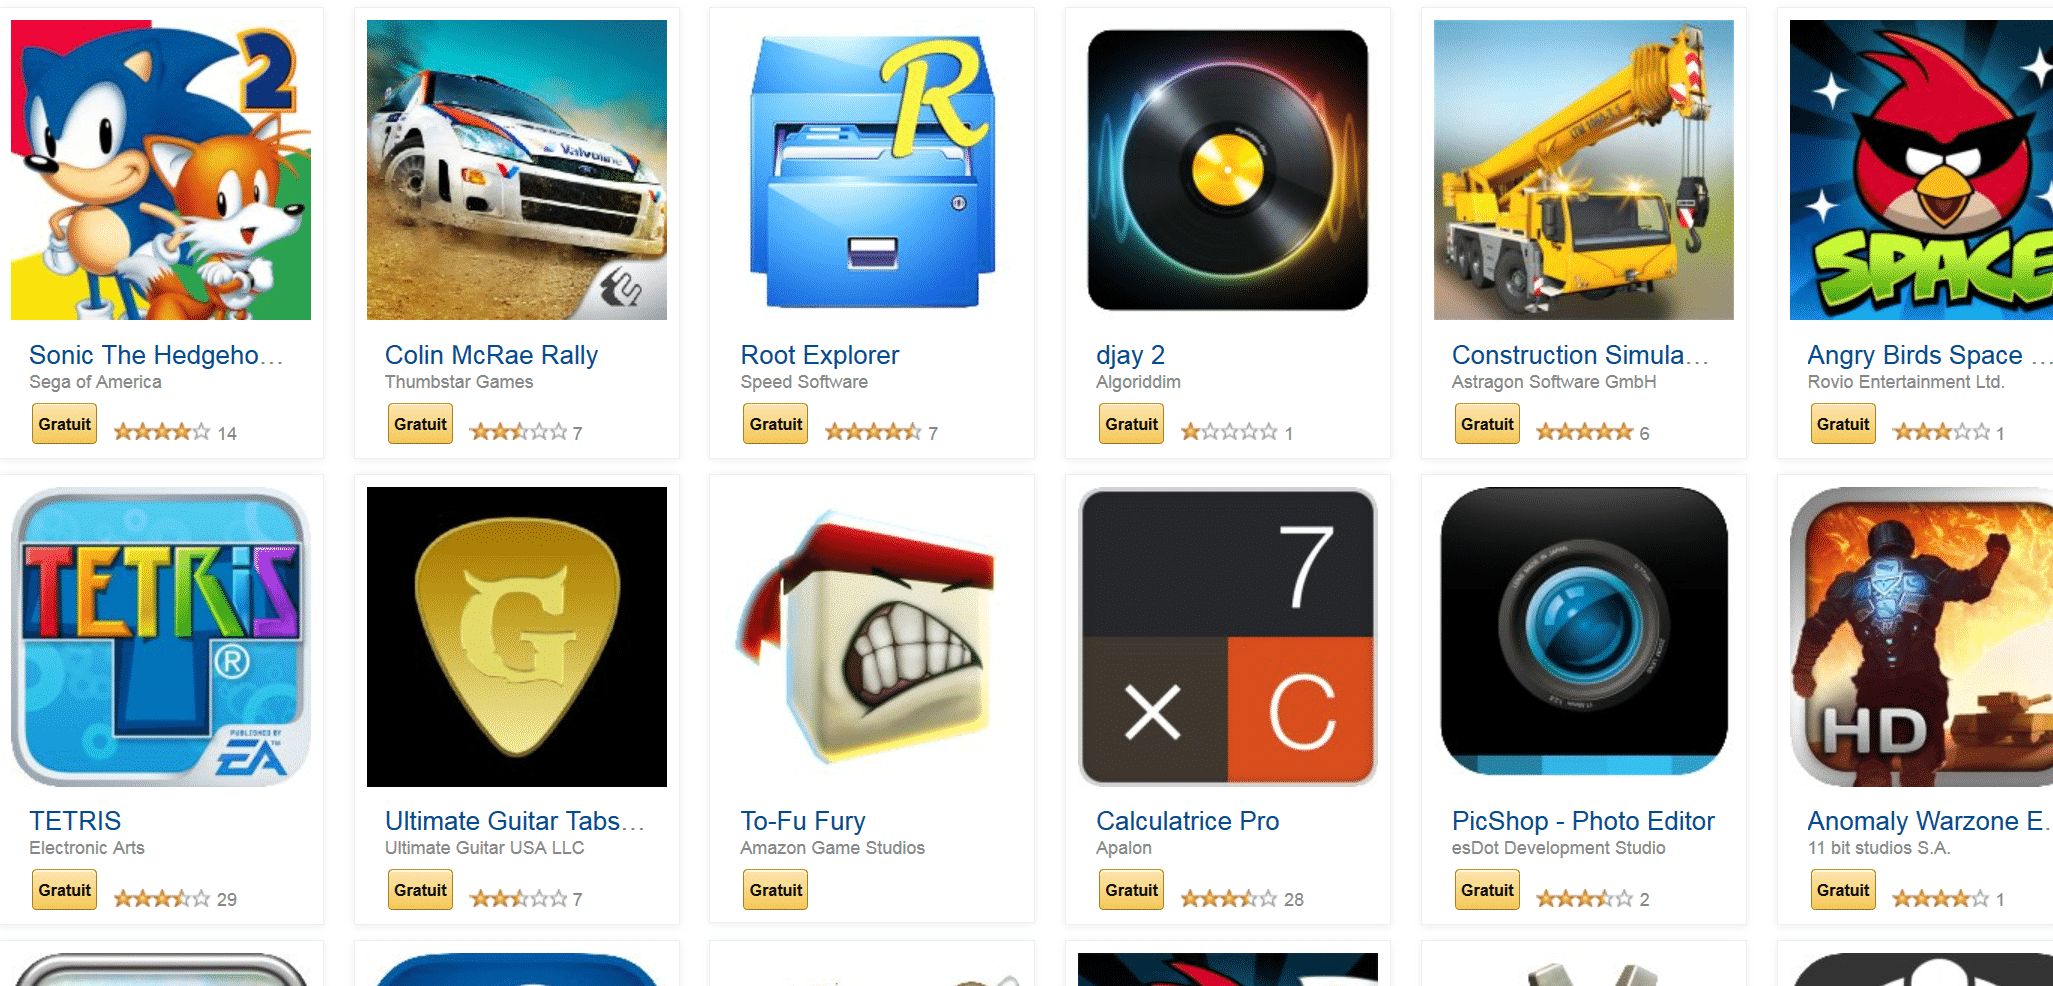Open the To-Fu Fury tofu character icon

872,637
